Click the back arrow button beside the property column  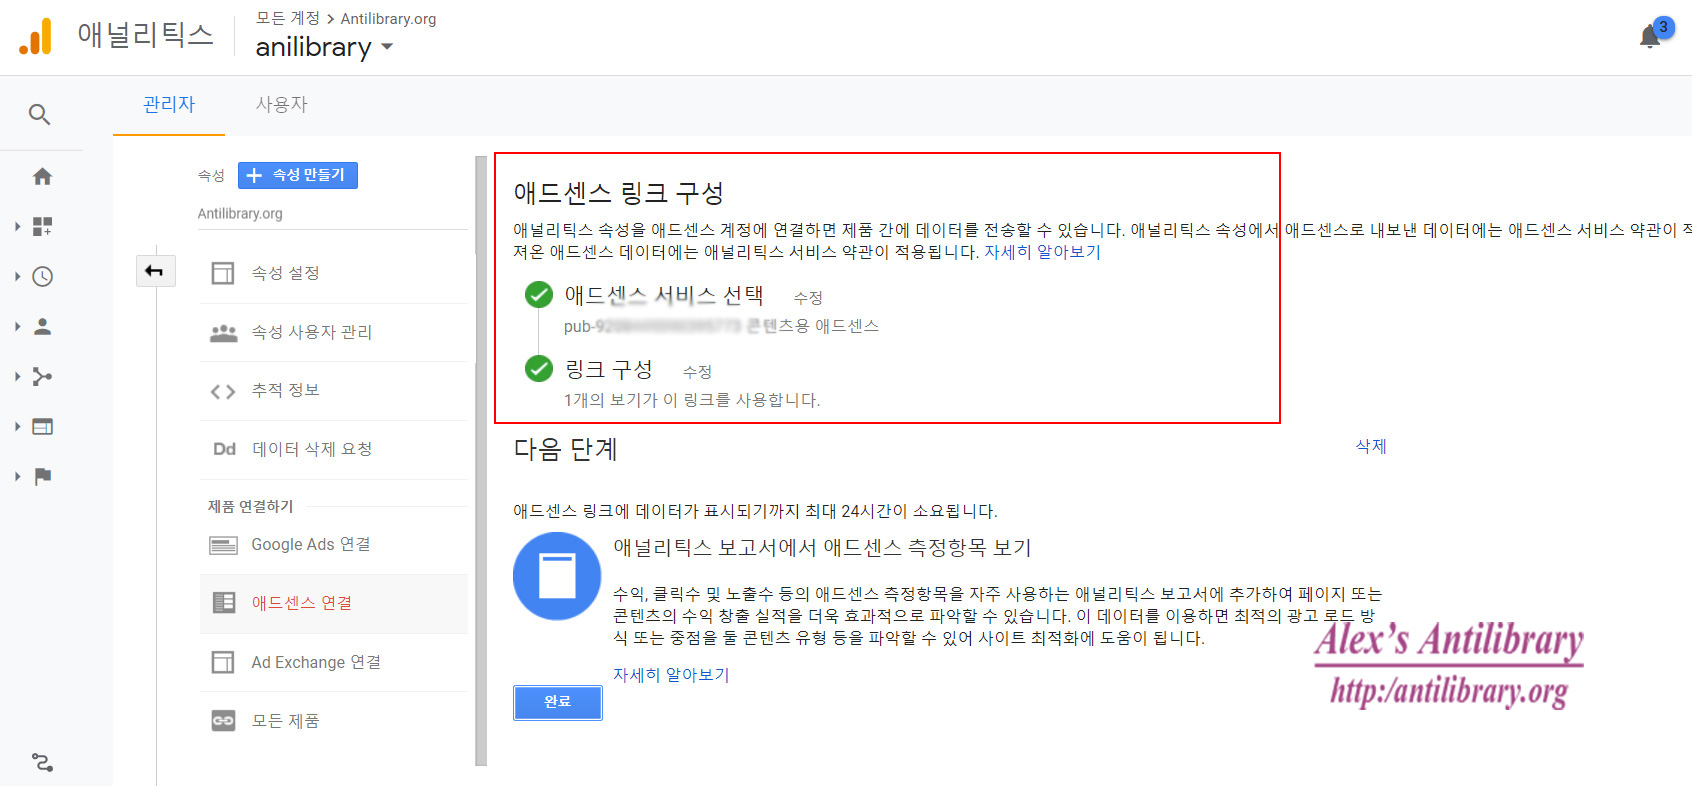(x=155, y=271)
